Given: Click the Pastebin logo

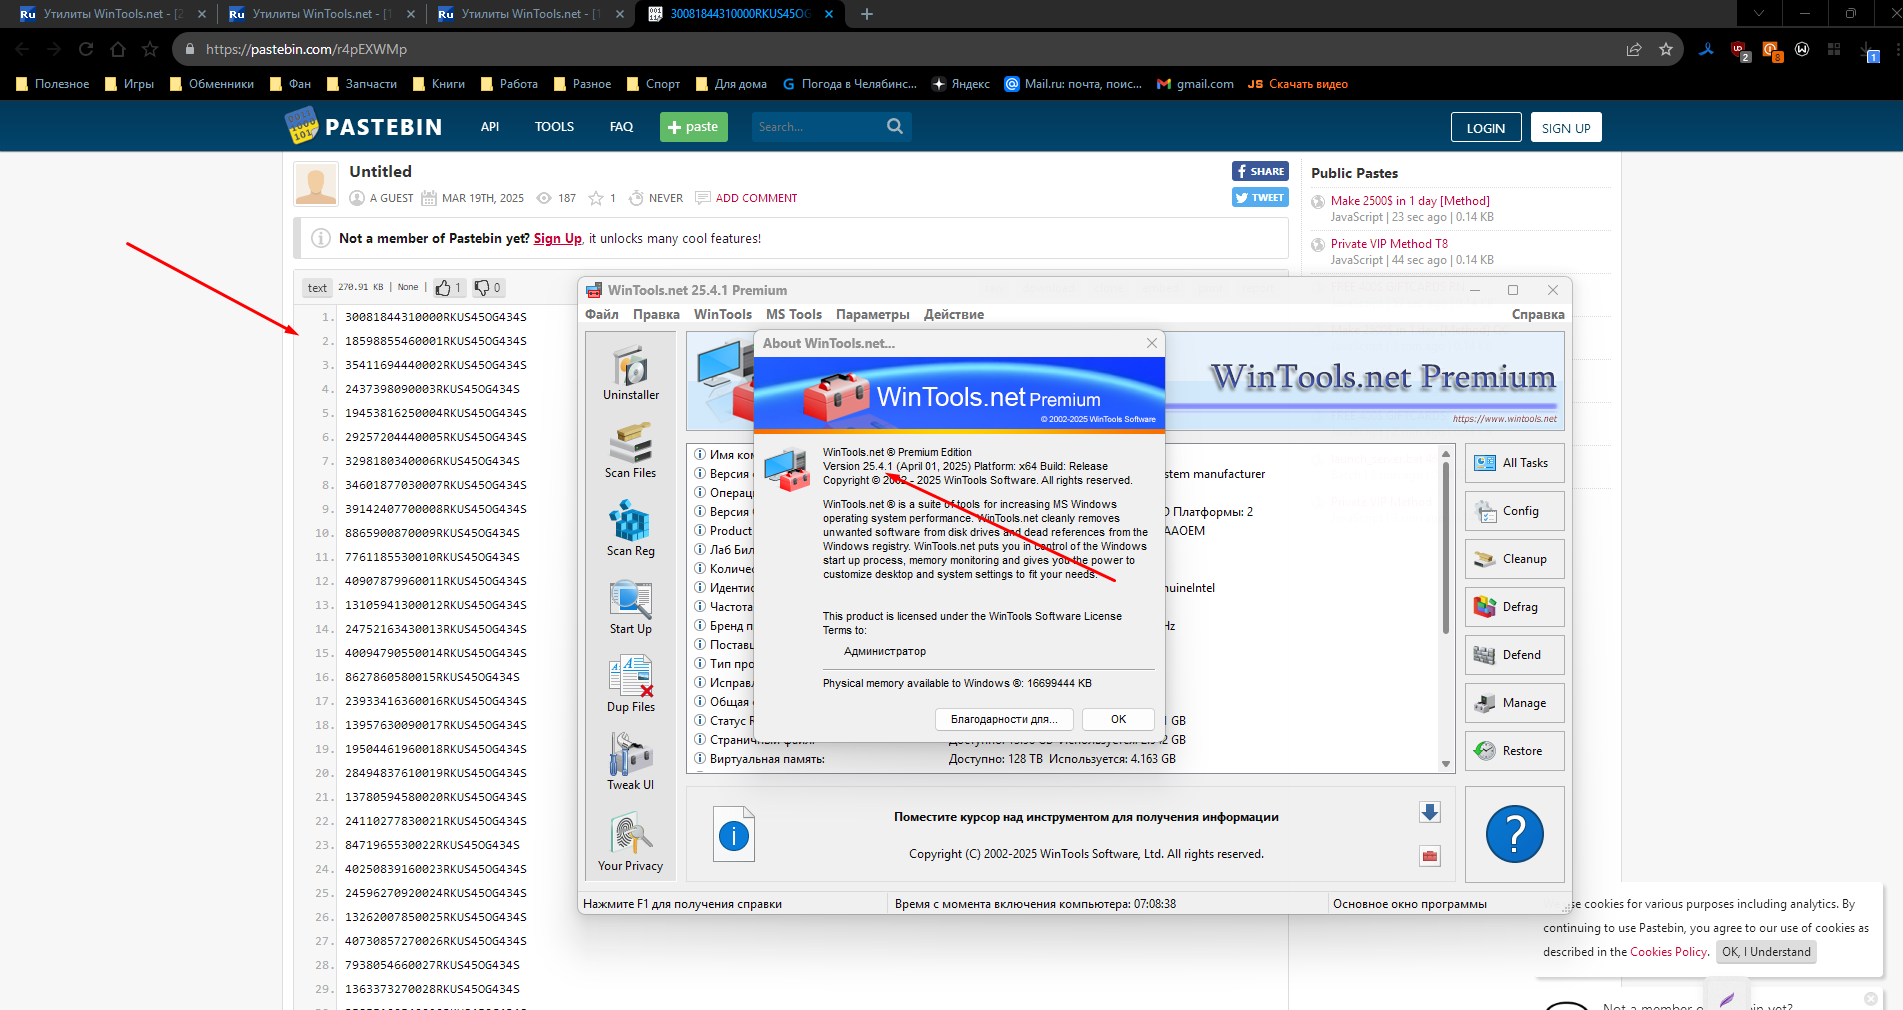Looking at the screenshot, I should click(363, 127).
